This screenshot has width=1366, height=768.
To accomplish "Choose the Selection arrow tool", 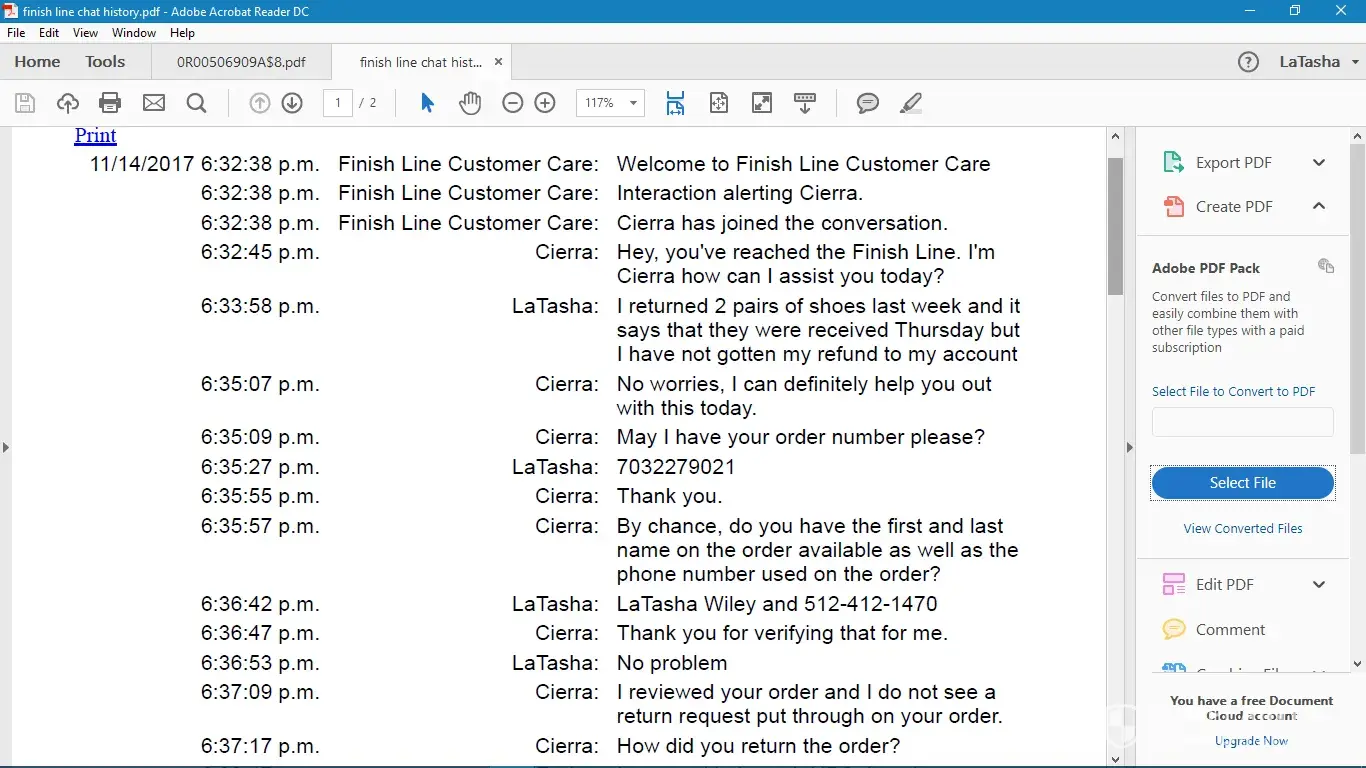I will tap(427, 103).
